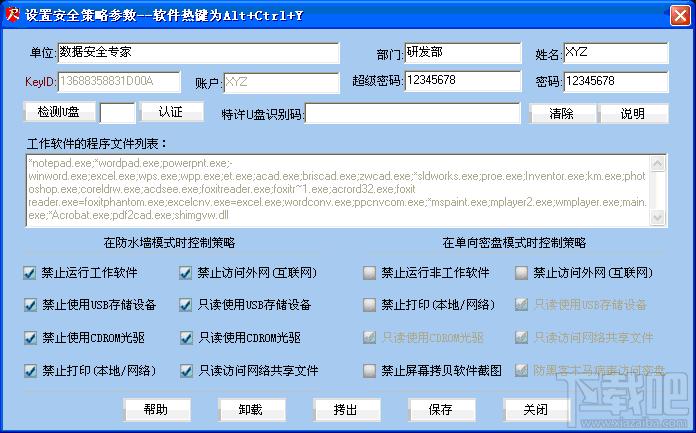Click greyed 只读访问网络共享文件 checkbox on right
696x433 pixels.
point(521,338)
